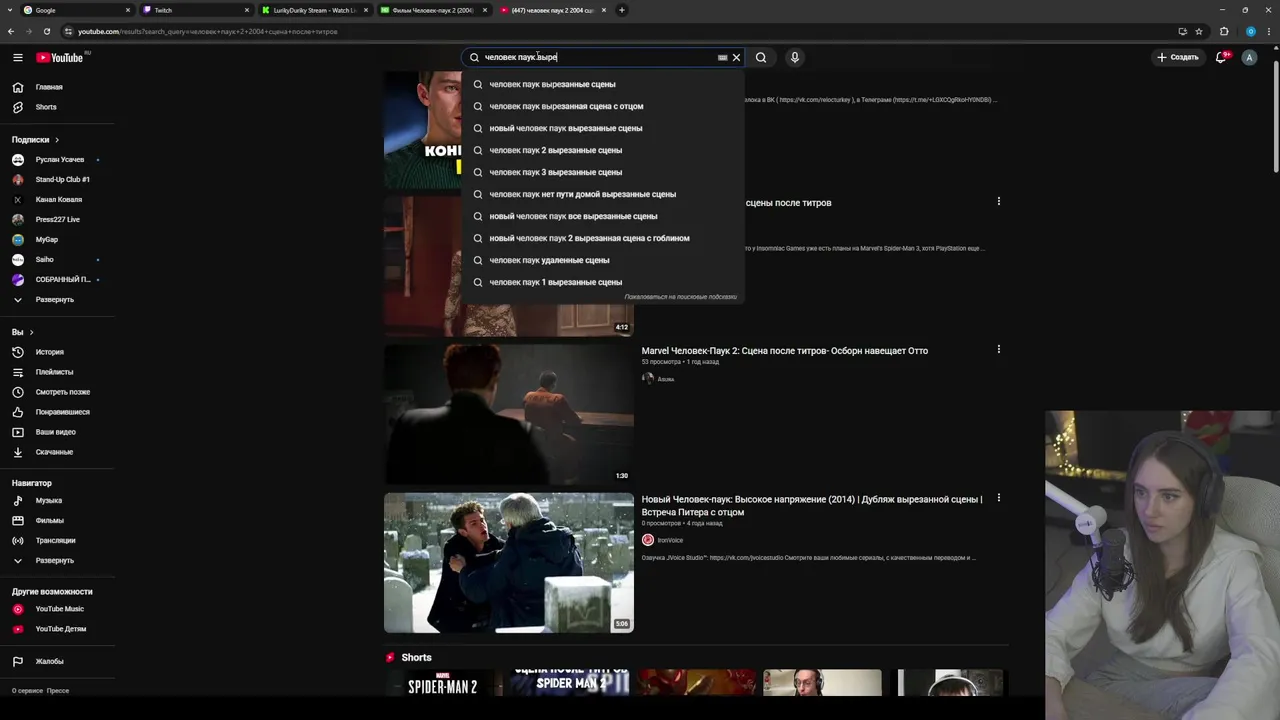Viewport: 1280px width, 720px height.
Task: Open Ваши видео
Action: tap(57, 432)
